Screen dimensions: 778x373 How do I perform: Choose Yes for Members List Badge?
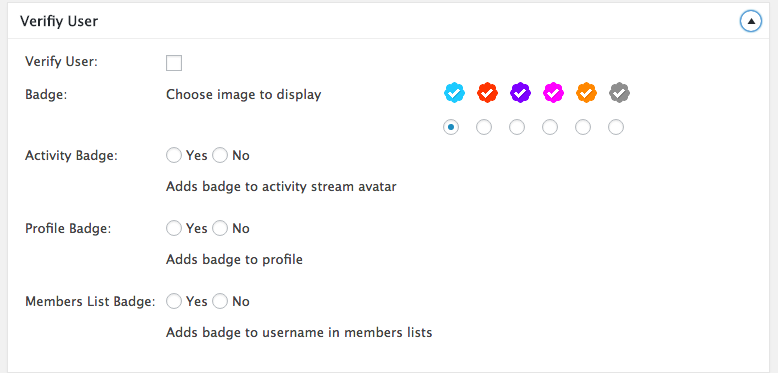pos(174,302)
